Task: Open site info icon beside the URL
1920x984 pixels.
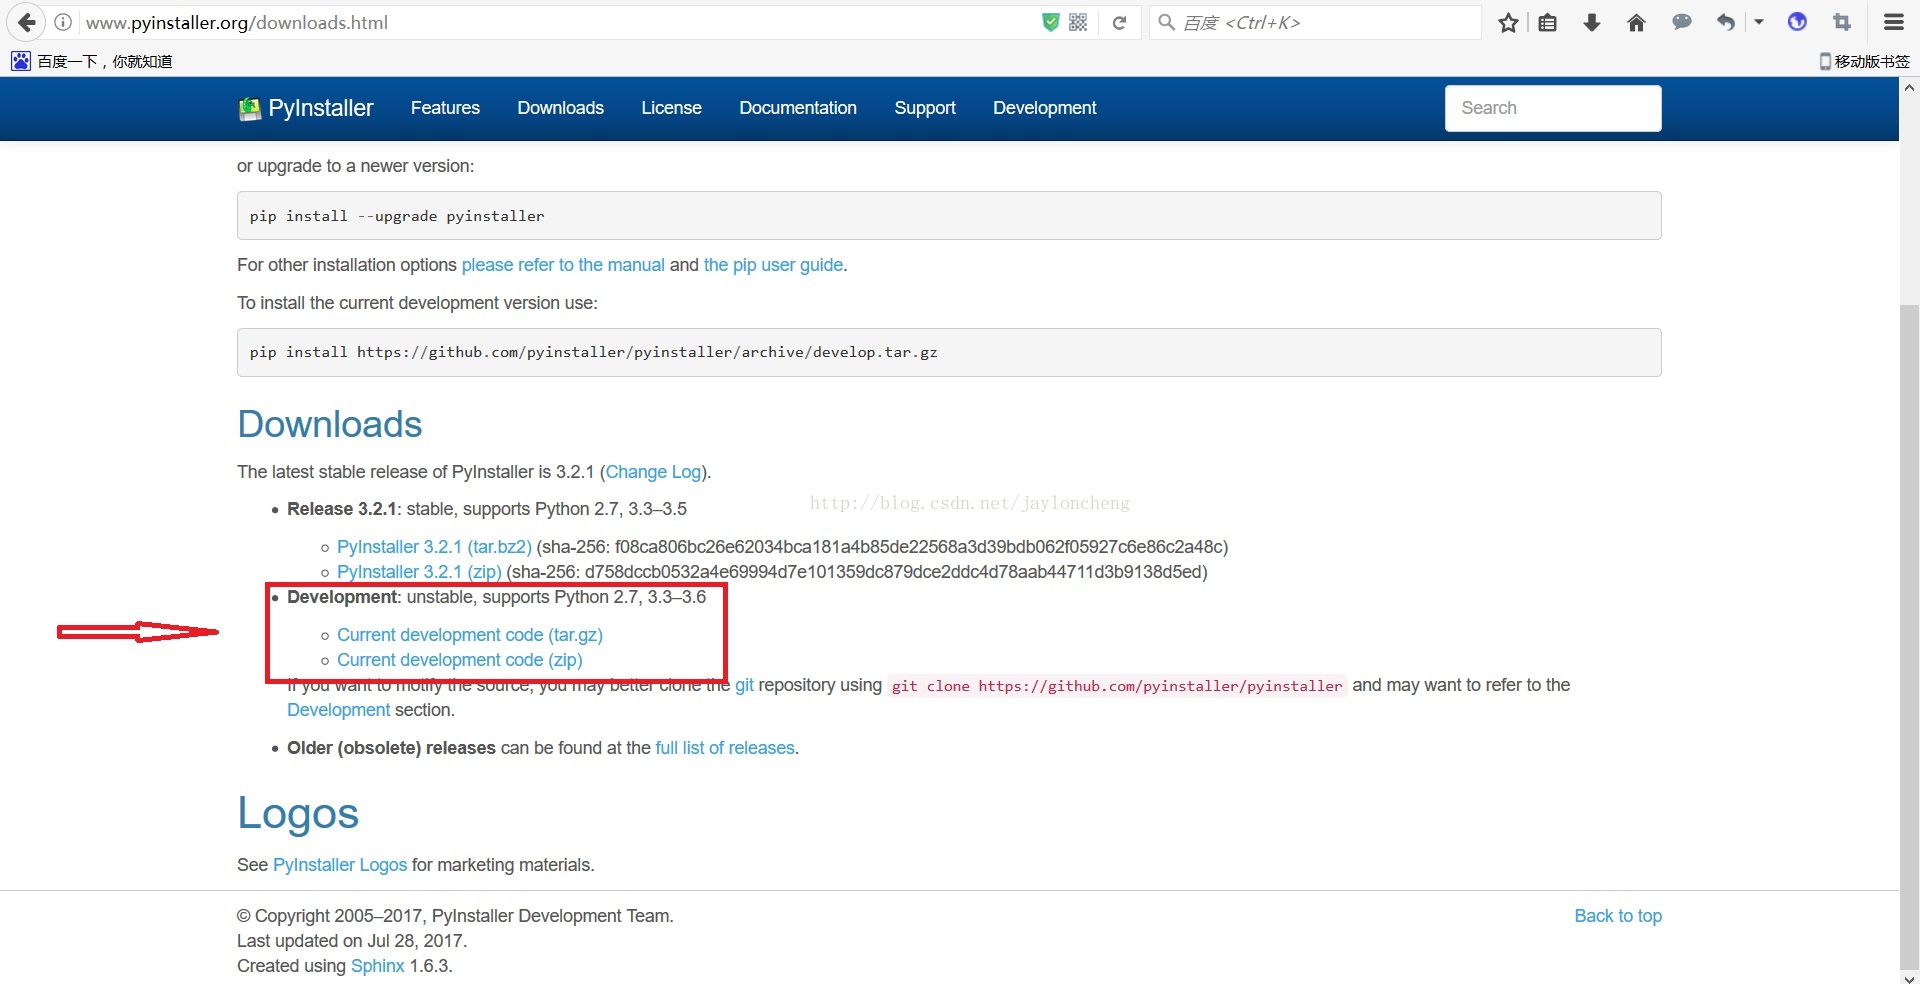Action: [x=63, y=22]
